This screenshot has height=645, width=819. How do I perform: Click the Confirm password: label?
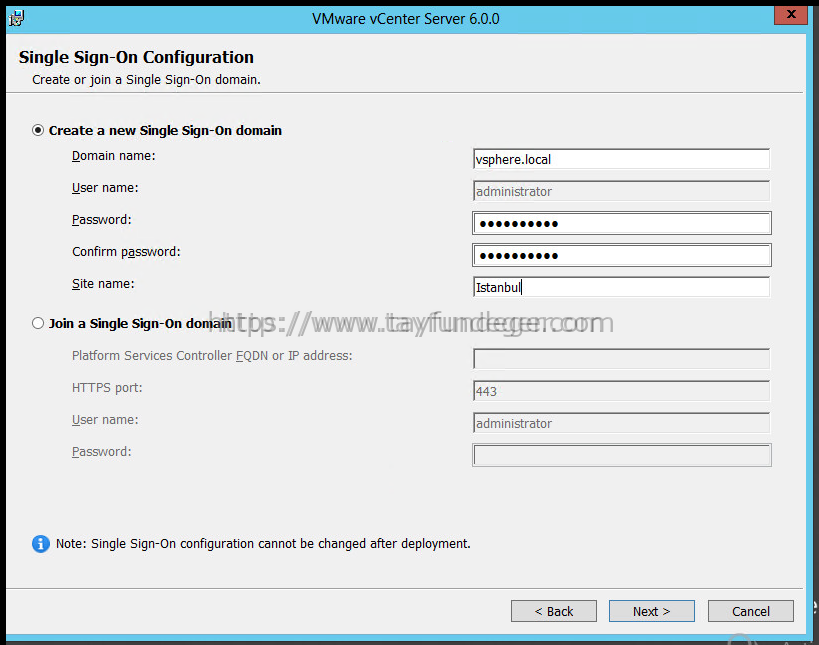(x=126, y=252)
